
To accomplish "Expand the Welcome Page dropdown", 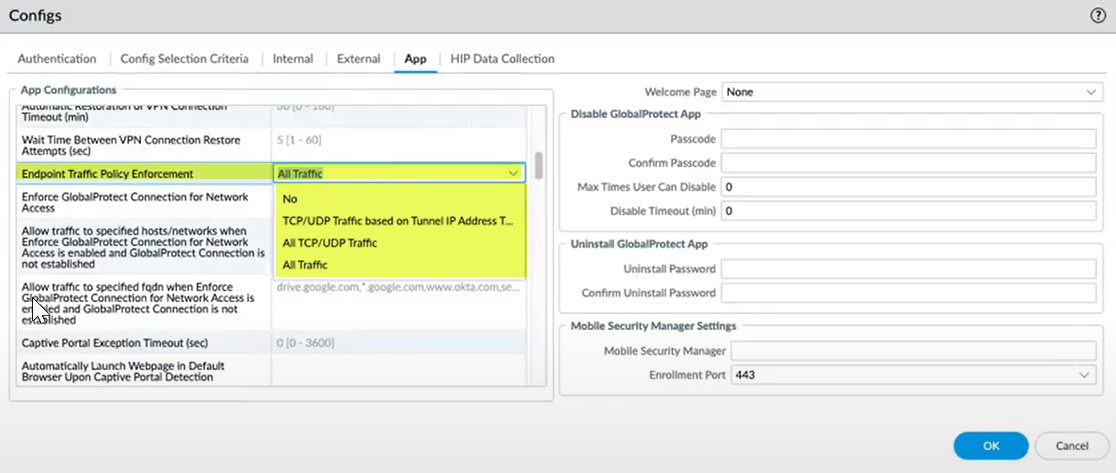I will tap(1088, 92).
